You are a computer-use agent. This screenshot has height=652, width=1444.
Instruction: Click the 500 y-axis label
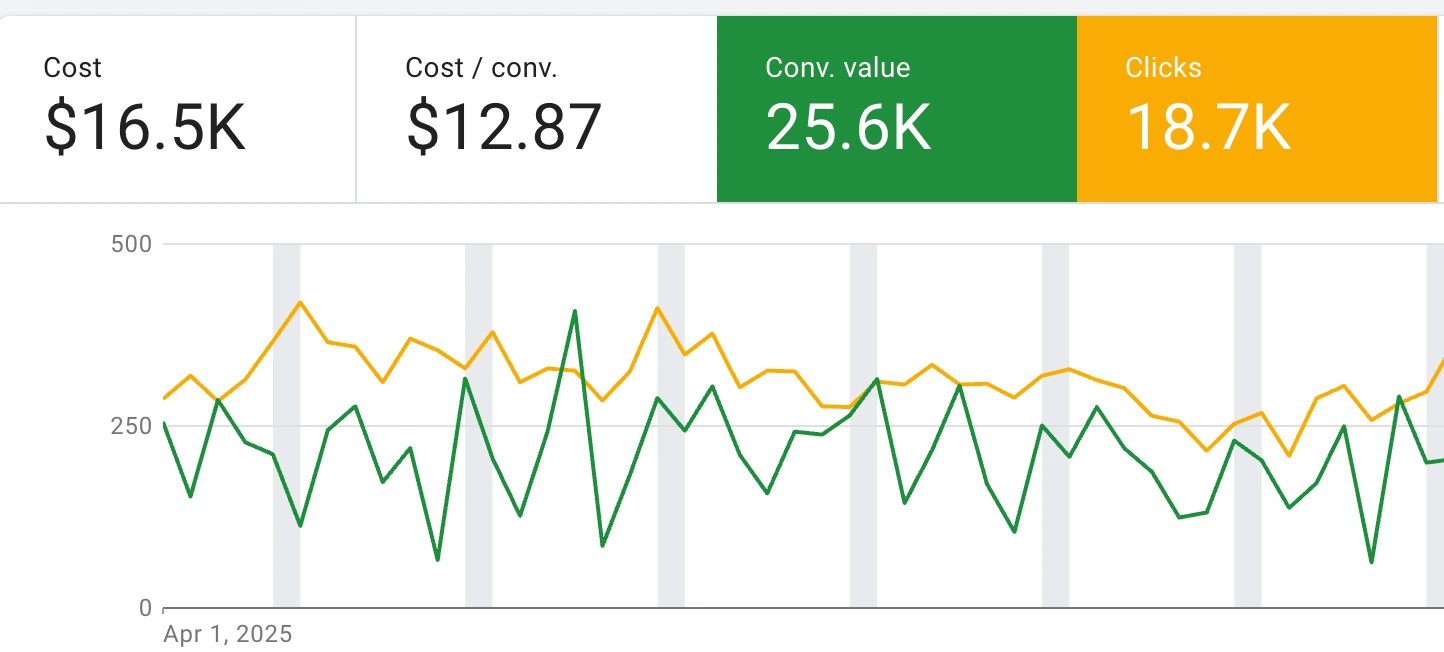tap(132, 244)
